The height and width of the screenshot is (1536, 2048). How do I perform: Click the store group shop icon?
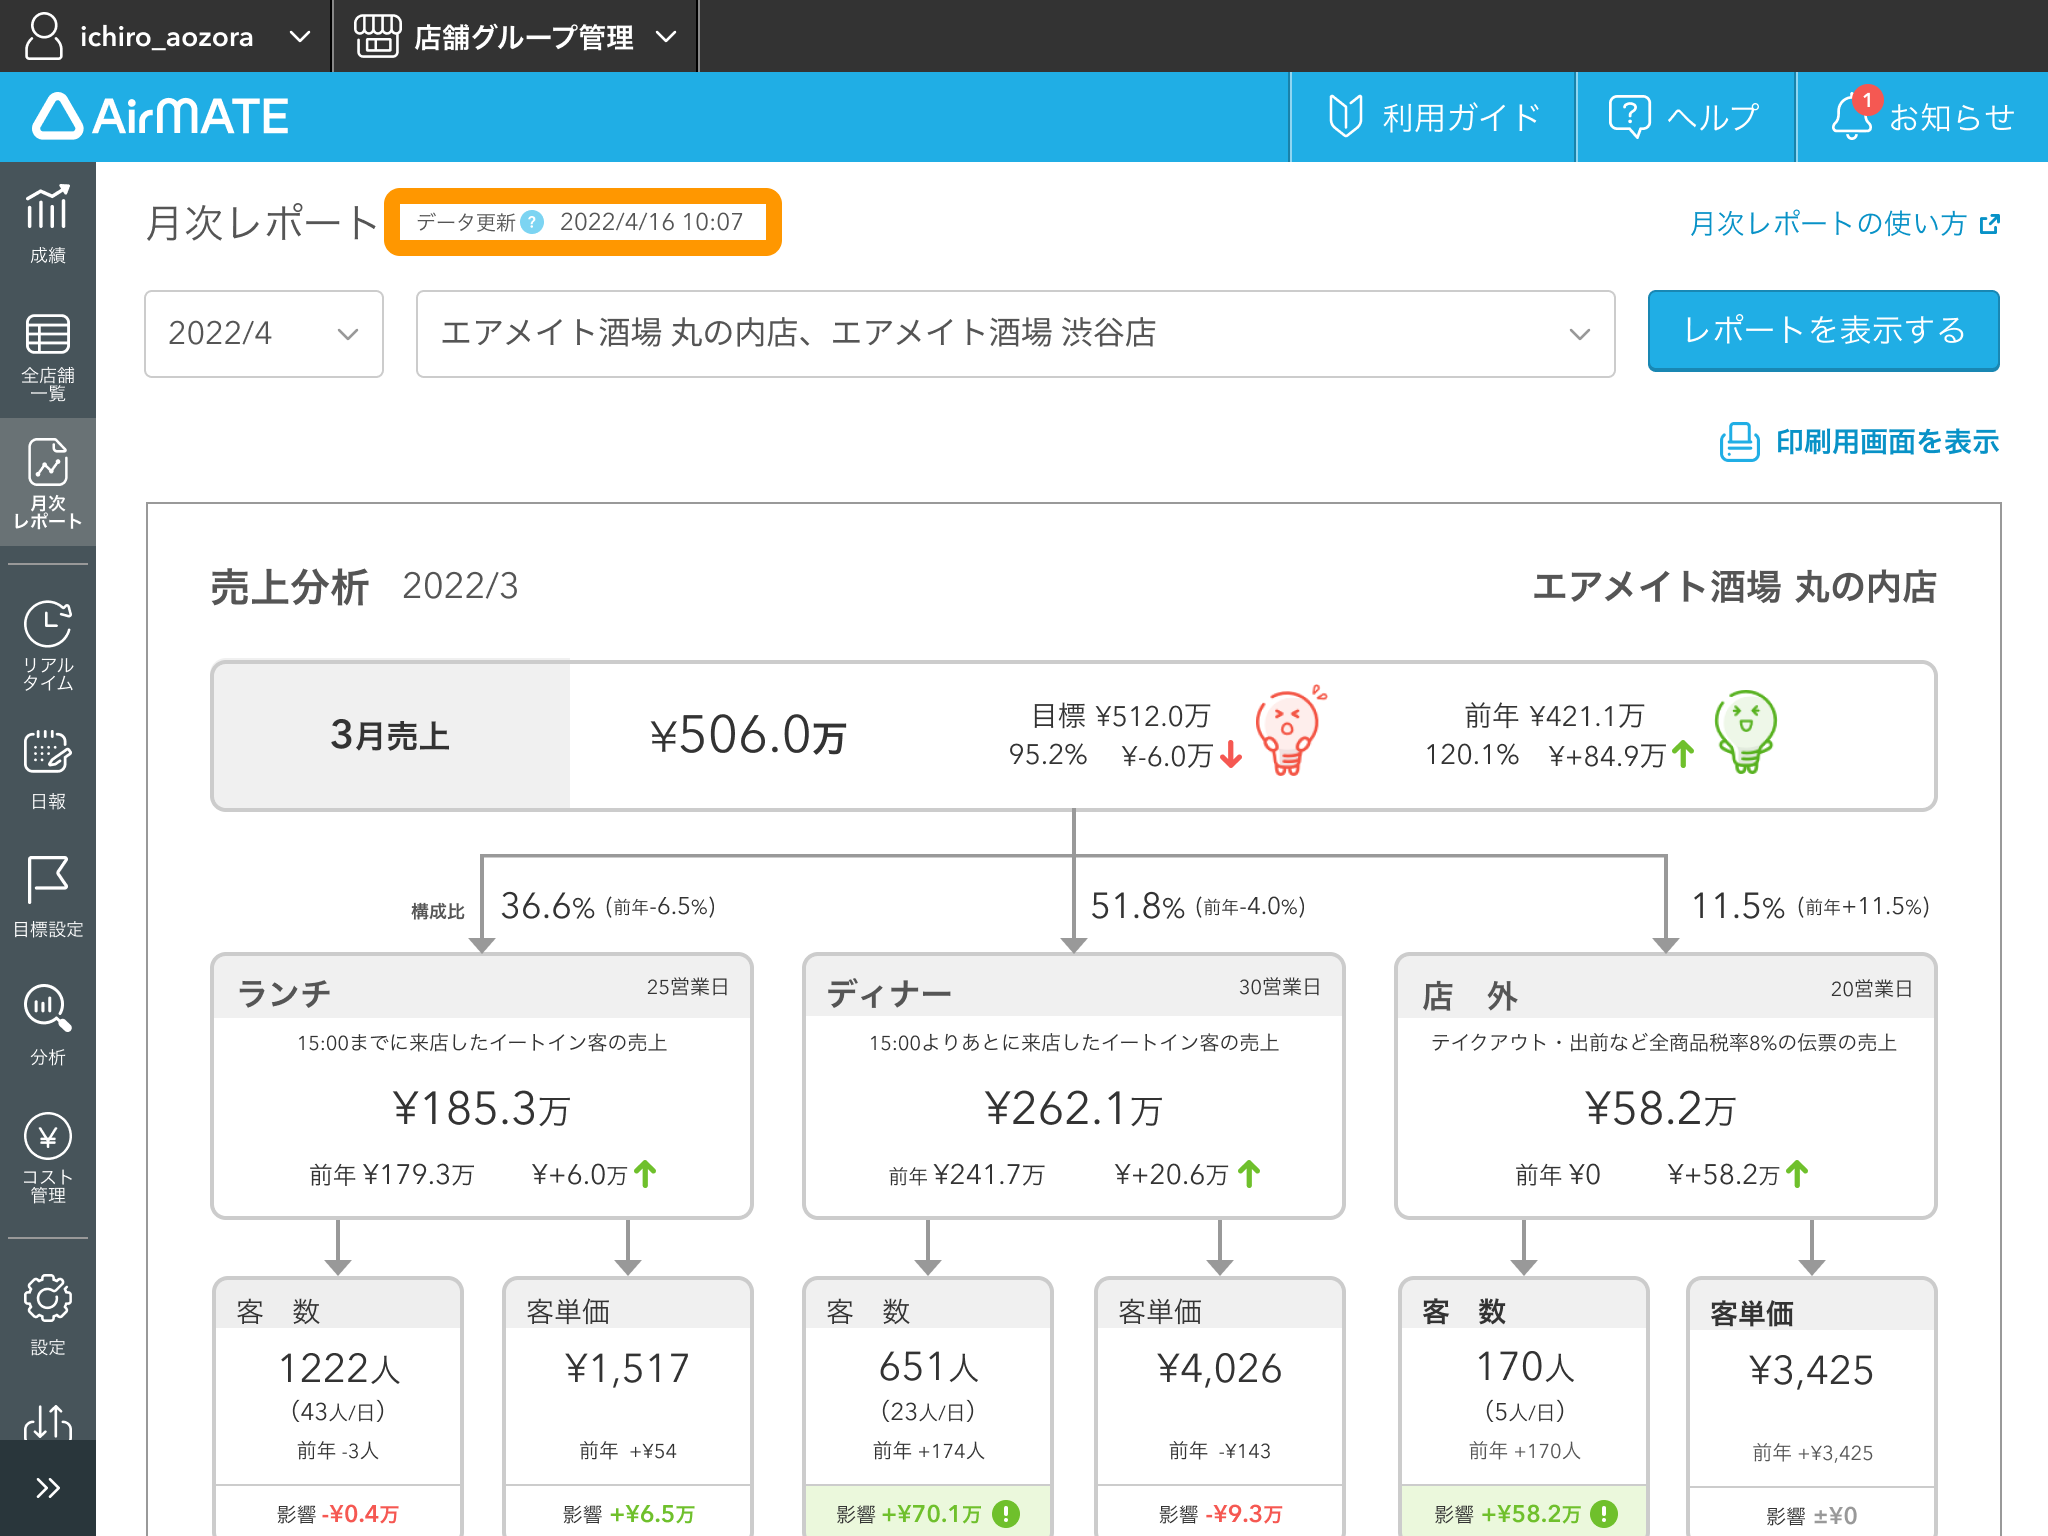(x=378, y=36)
